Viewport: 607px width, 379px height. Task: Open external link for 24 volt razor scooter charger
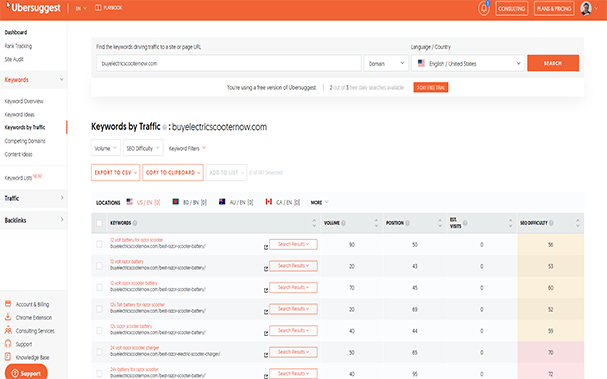(266, 355)
